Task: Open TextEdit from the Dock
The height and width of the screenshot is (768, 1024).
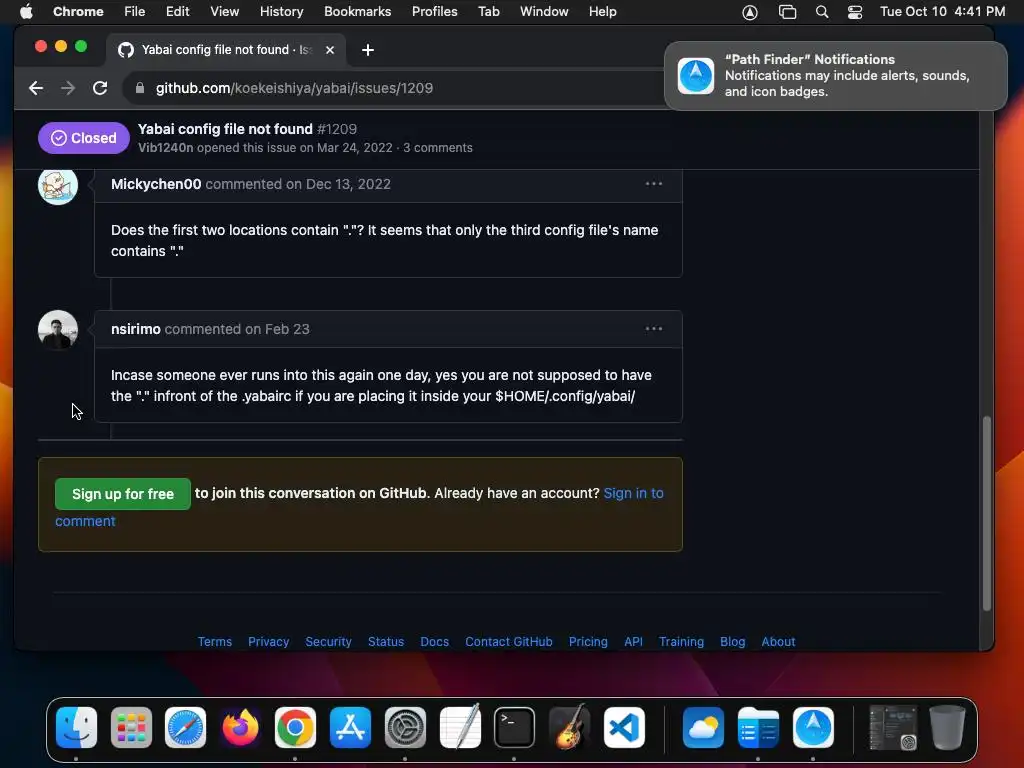Action: (460, 727)
